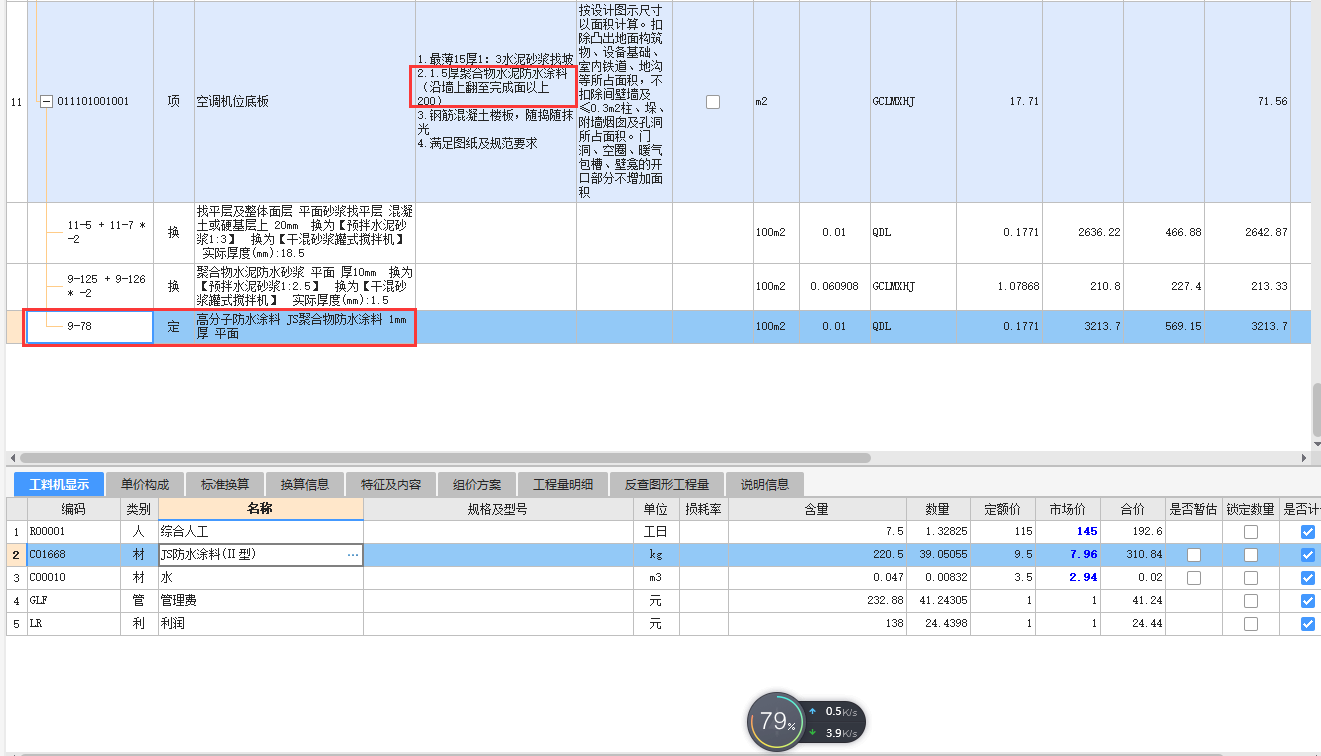Open the 单价构成 tab
The width and height of the screenshot is (1321, 756).
[144, 485]
